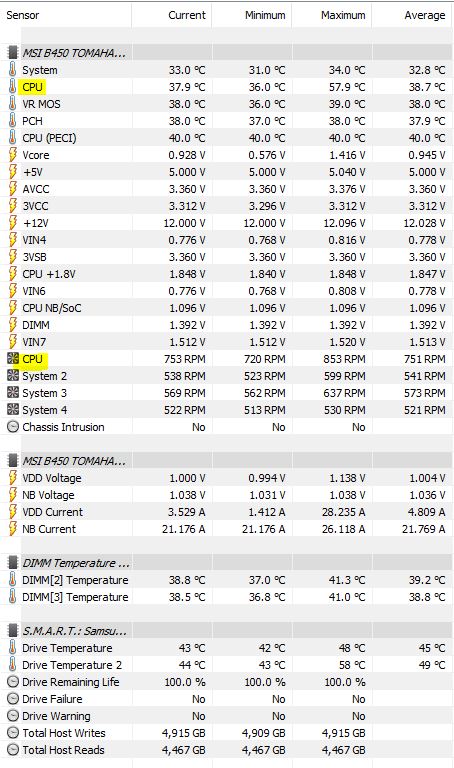Click the Current column header
Screen dimensions: 454x768
[187, 15]
